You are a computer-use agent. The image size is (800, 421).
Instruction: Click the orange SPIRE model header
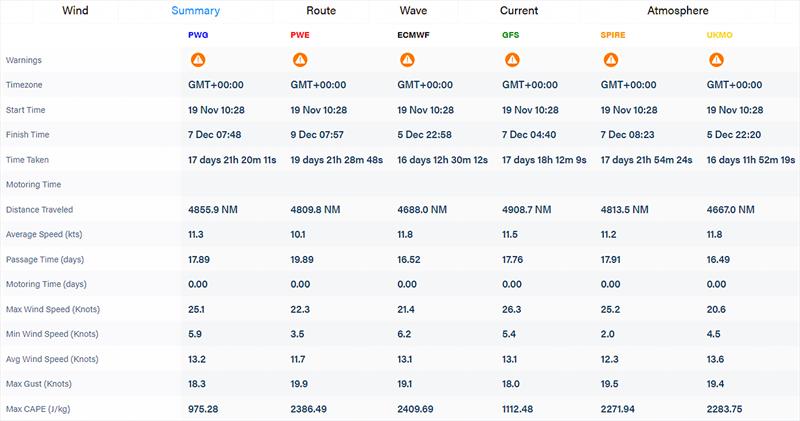pos(615,35)
